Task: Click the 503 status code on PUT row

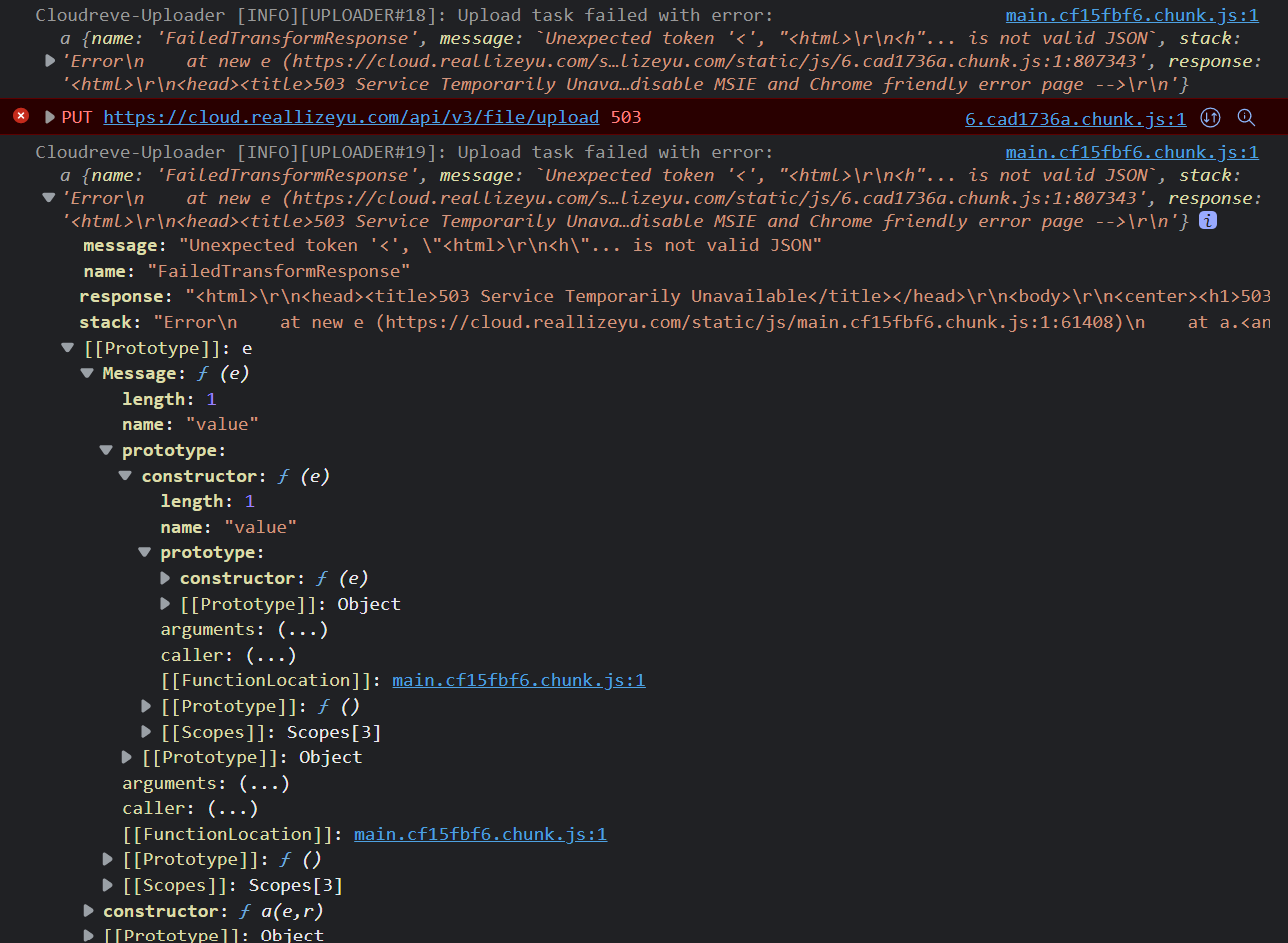Action: tap(626, 117)
